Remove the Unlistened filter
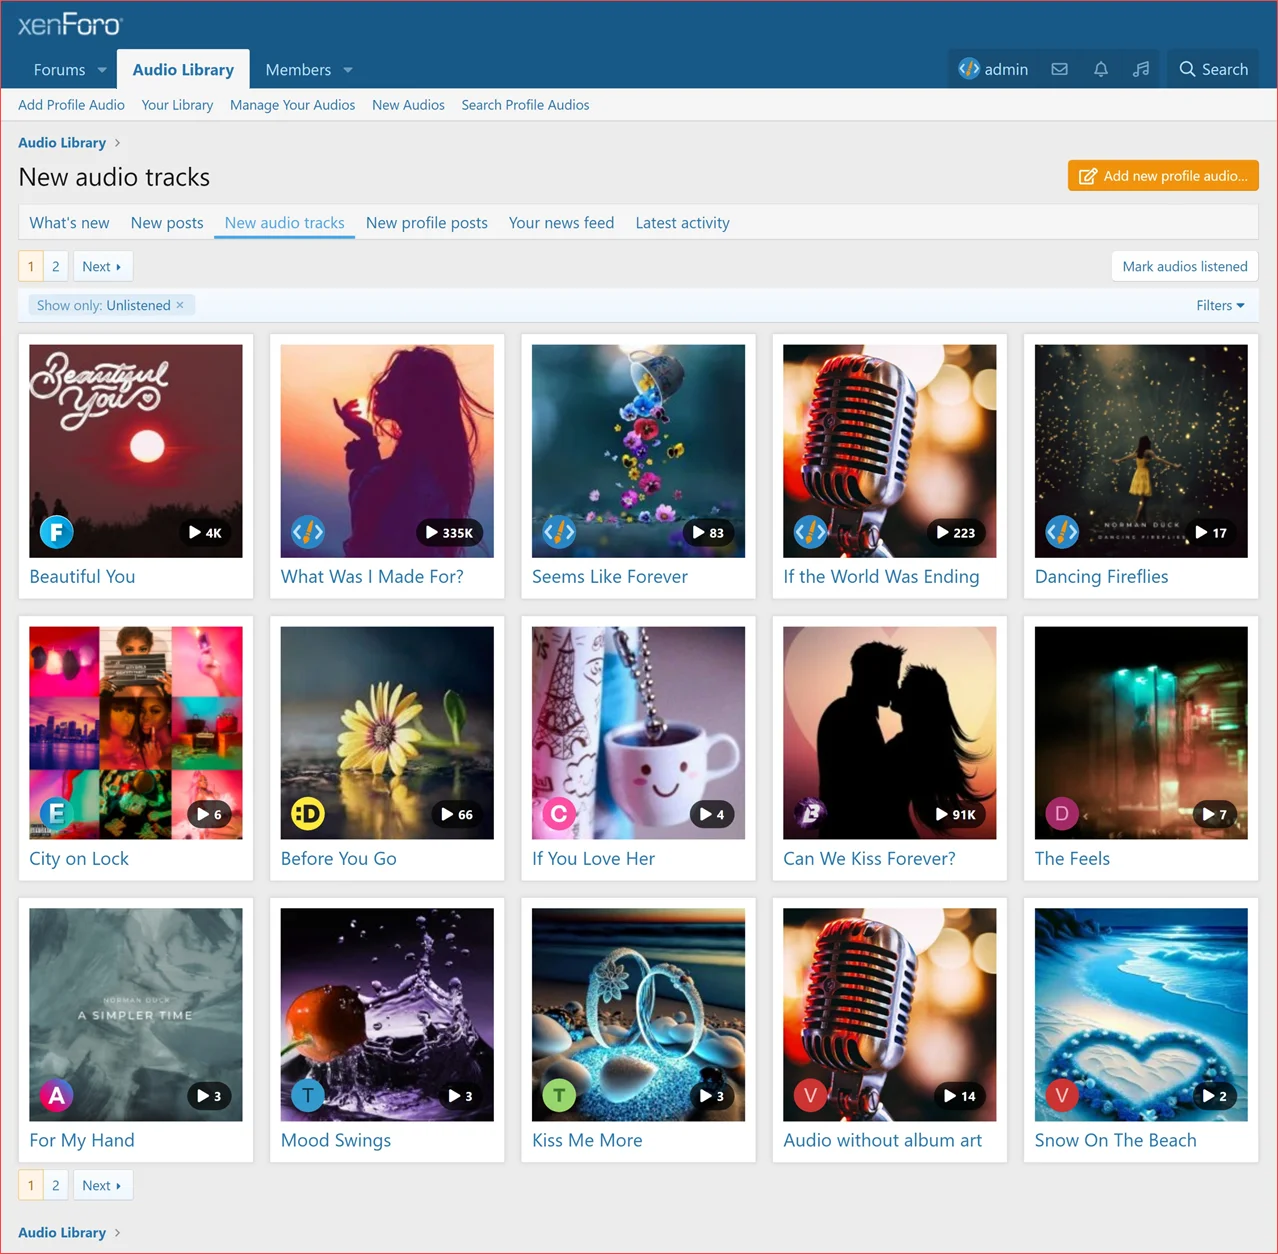1278x1254 pixels. click(x=180, y=305)
